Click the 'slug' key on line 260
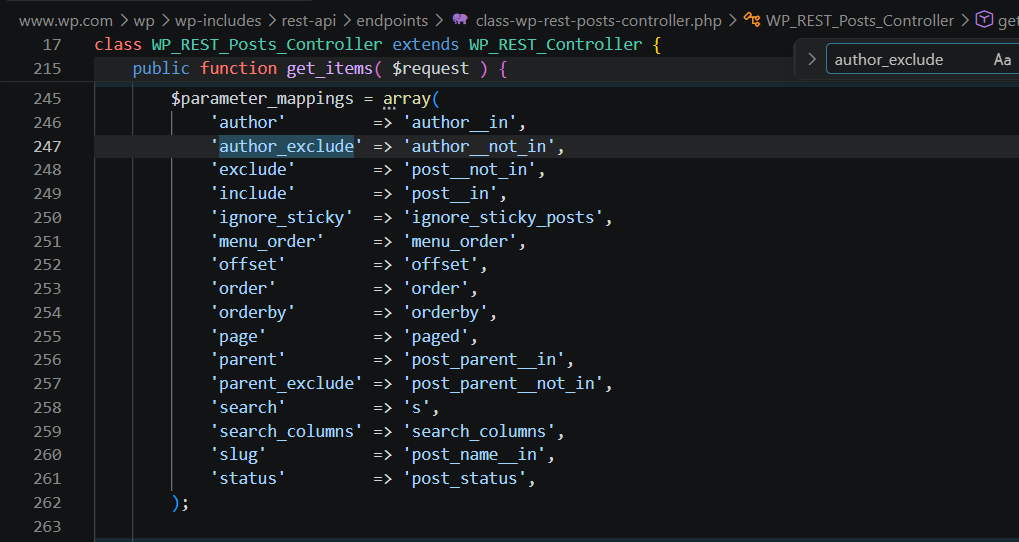Screen dimensions: 1019x542 (239, 455)
